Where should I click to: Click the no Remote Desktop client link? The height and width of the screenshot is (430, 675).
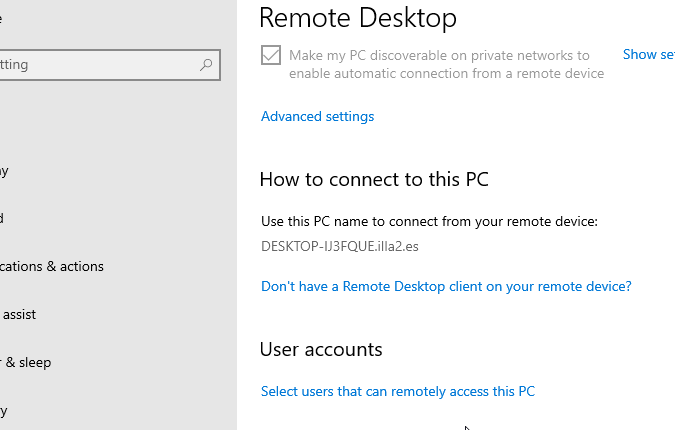[446, 286]
